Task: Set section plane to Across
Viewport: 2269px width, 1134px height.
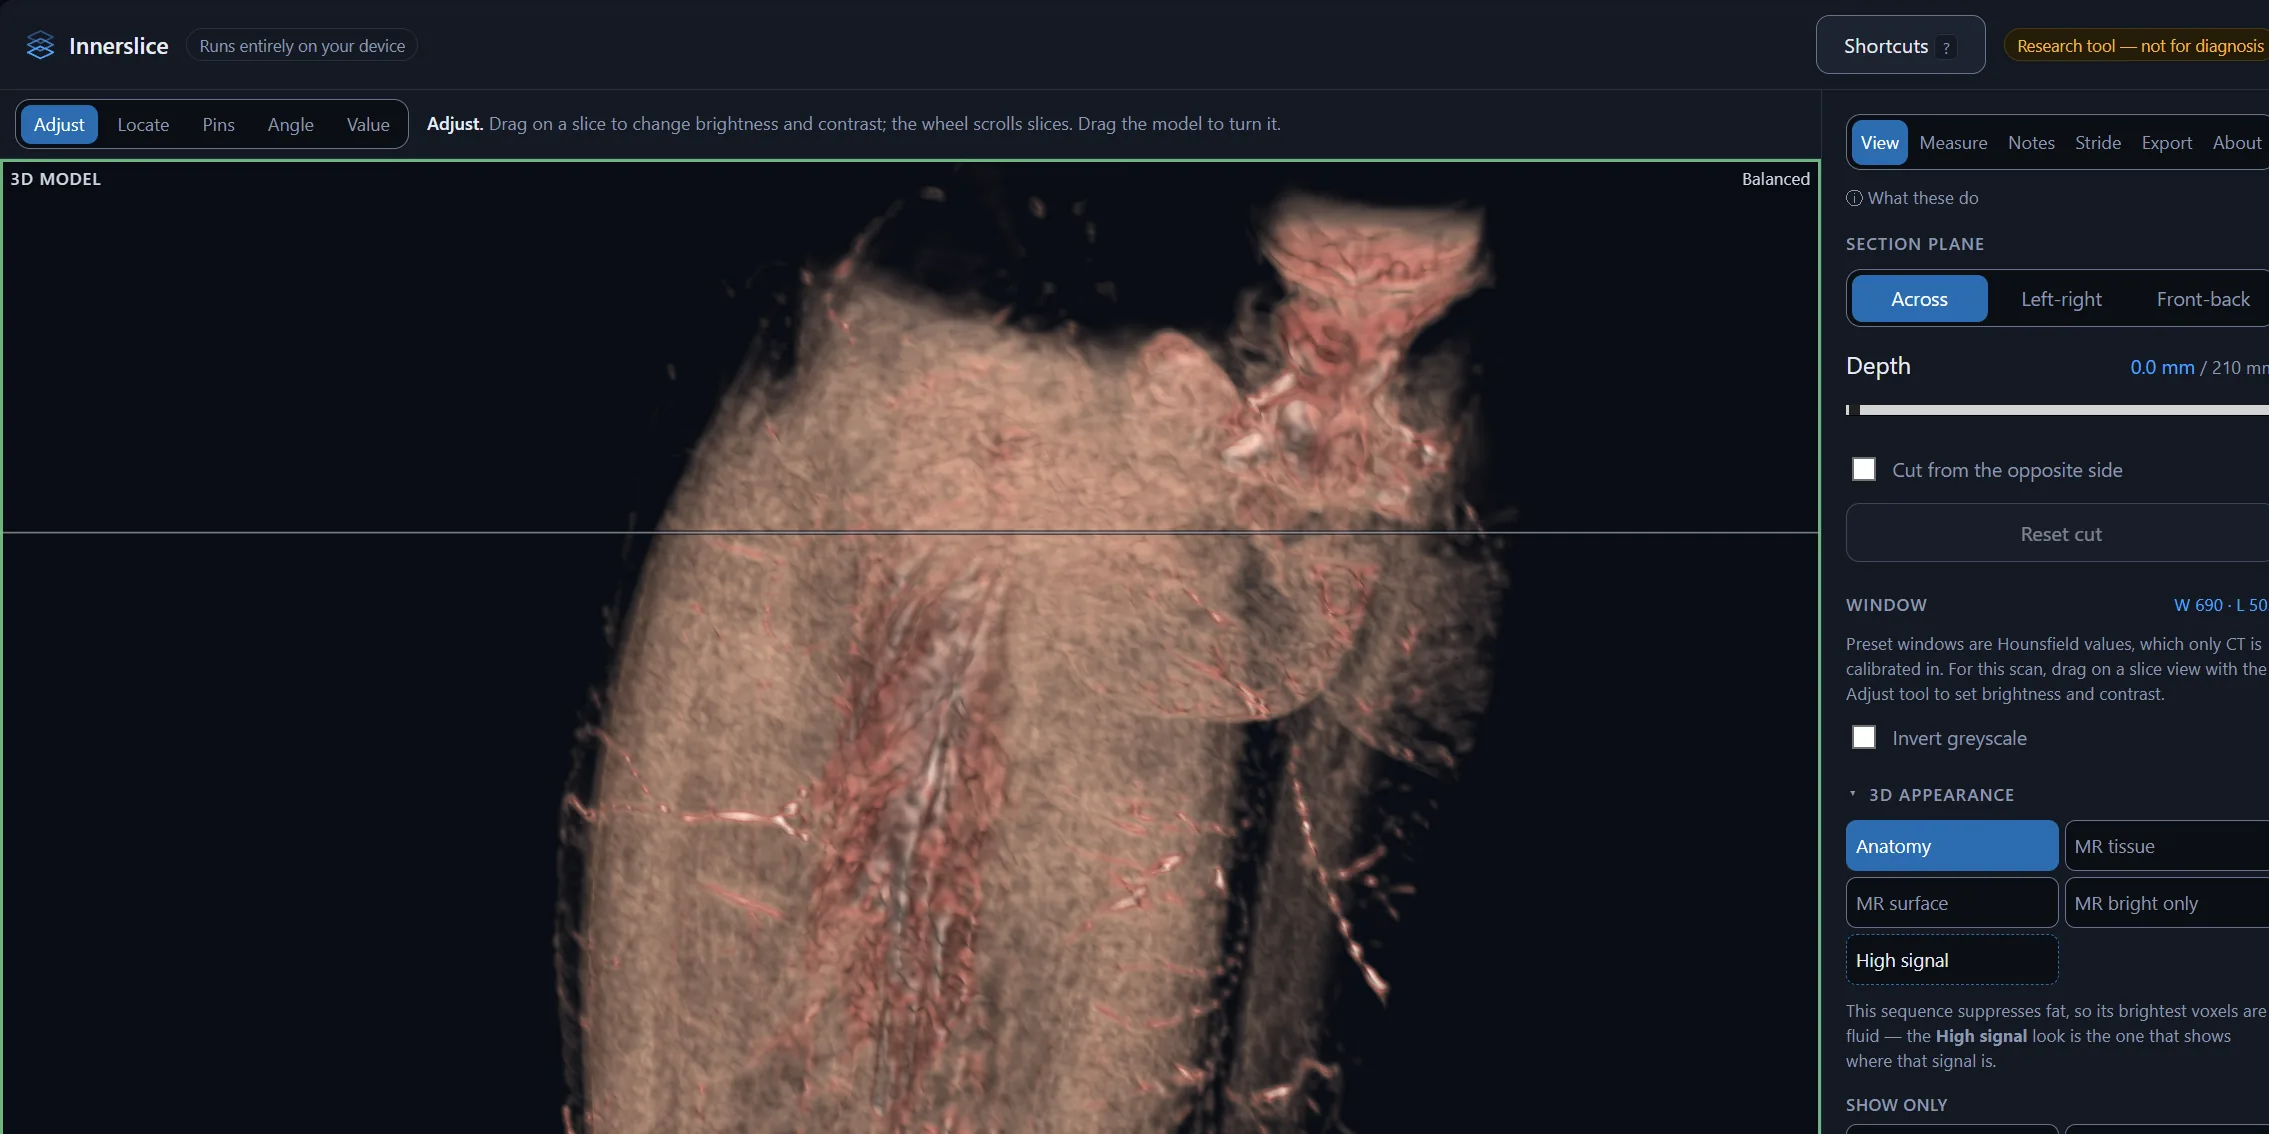Action: tap(1919, 299)
